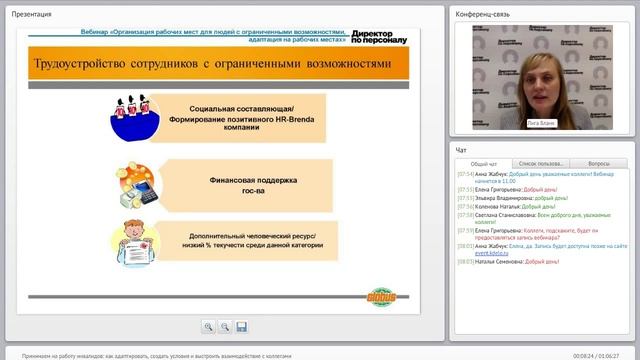Viewport: 640px width, 360px height.
Task: Open the Вопросы tab
Action: click(x=599, y=164)
